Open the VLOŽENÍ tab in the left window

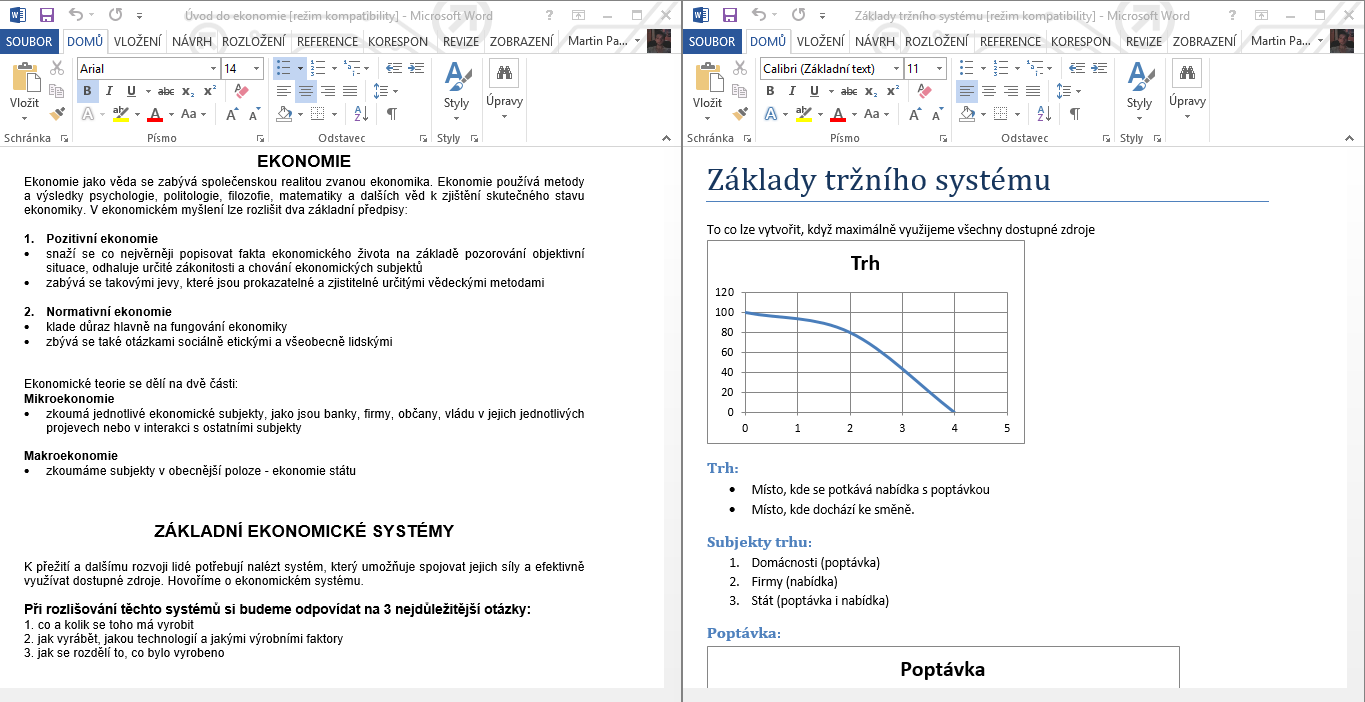point(139,41)
